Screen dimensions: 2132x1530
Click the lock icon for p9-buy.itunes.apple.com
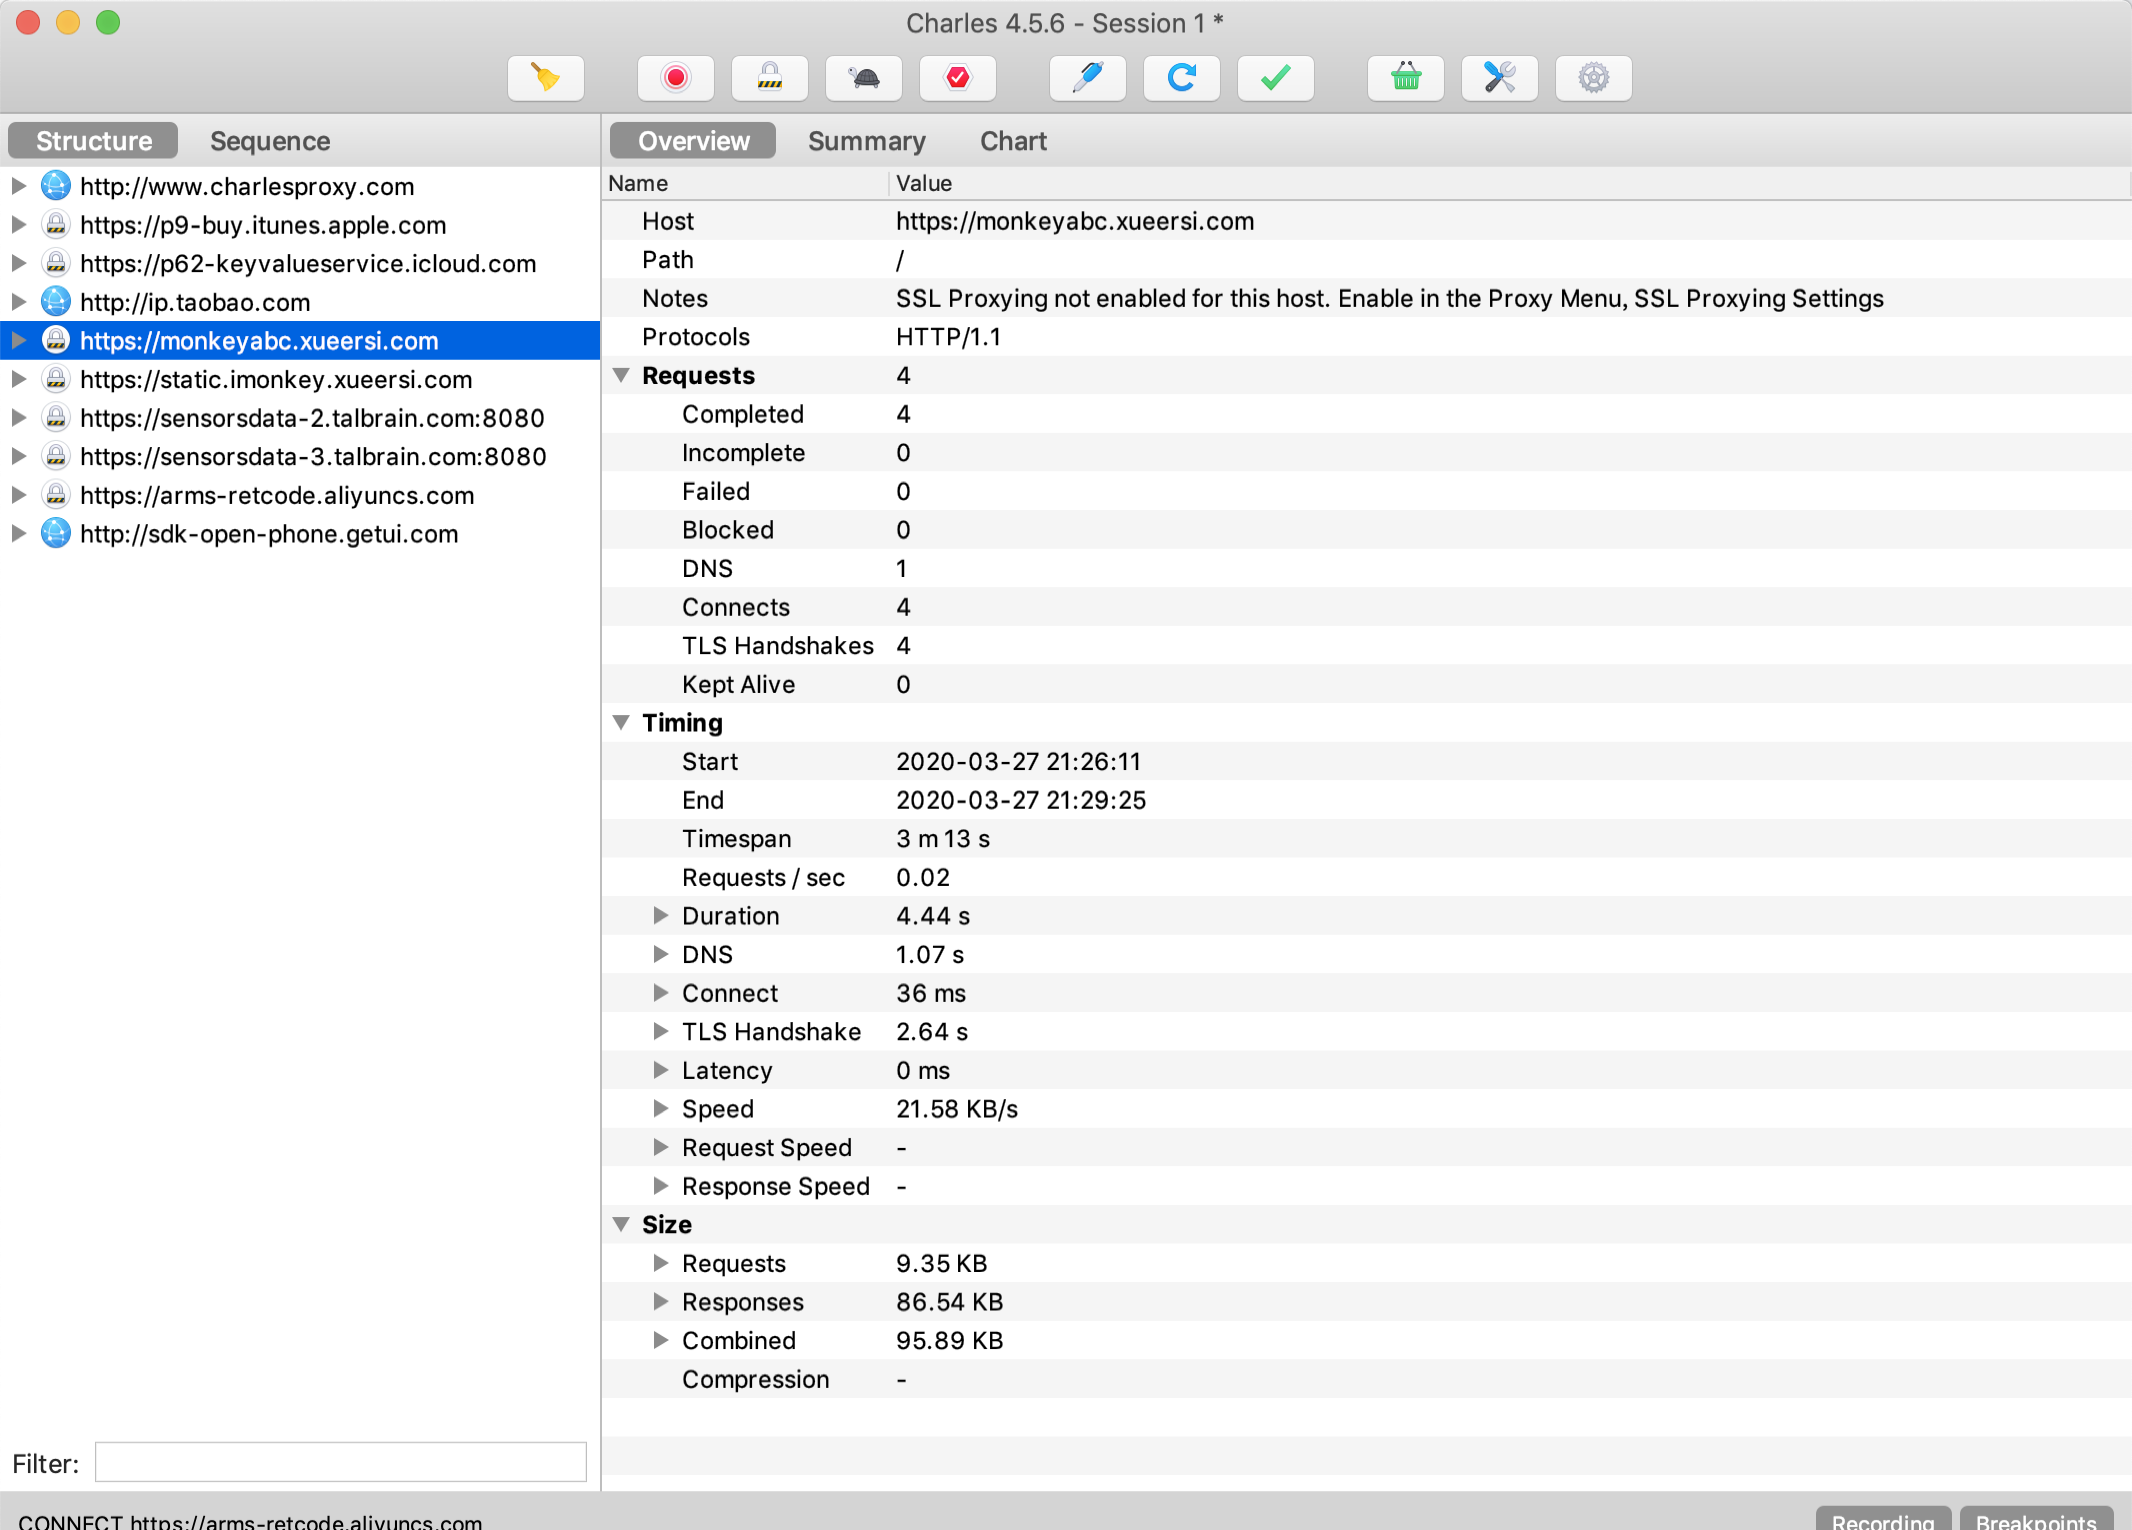[56, 225]
